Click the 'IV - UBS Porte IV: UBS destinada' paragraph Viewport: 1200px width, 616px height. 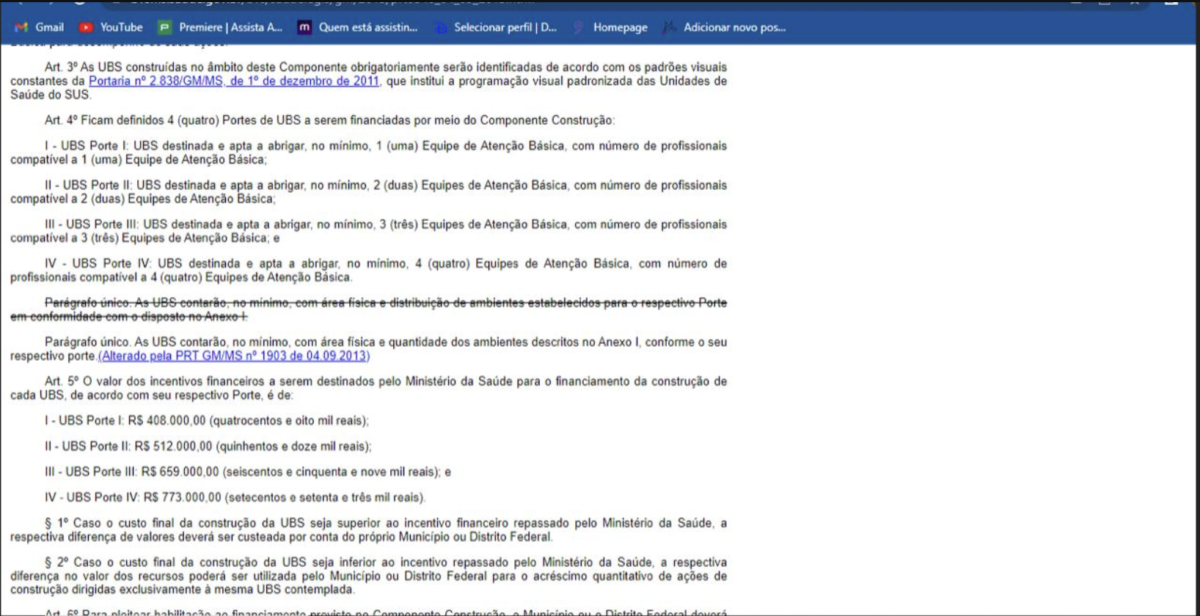[x=369, y=269]
